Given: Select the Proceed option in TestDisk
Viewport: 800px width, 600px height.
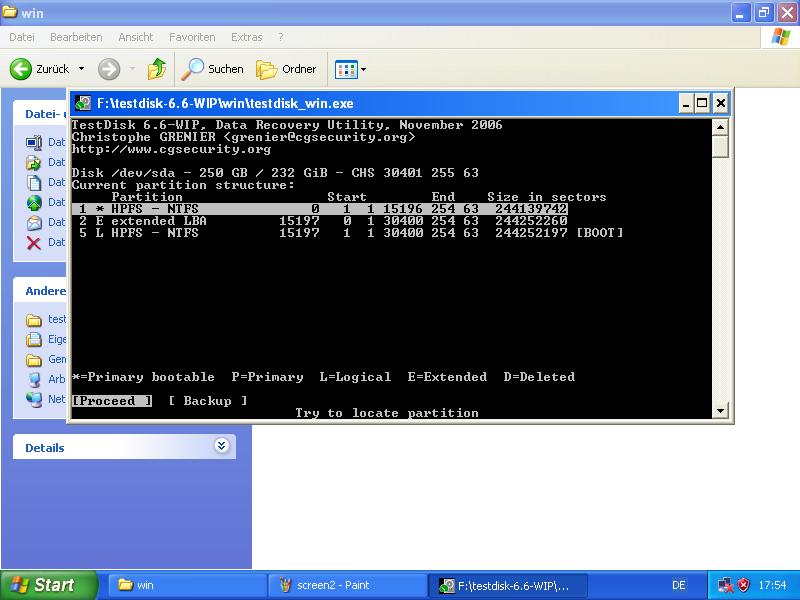Looking at the screenshot, I should (112, 401).
